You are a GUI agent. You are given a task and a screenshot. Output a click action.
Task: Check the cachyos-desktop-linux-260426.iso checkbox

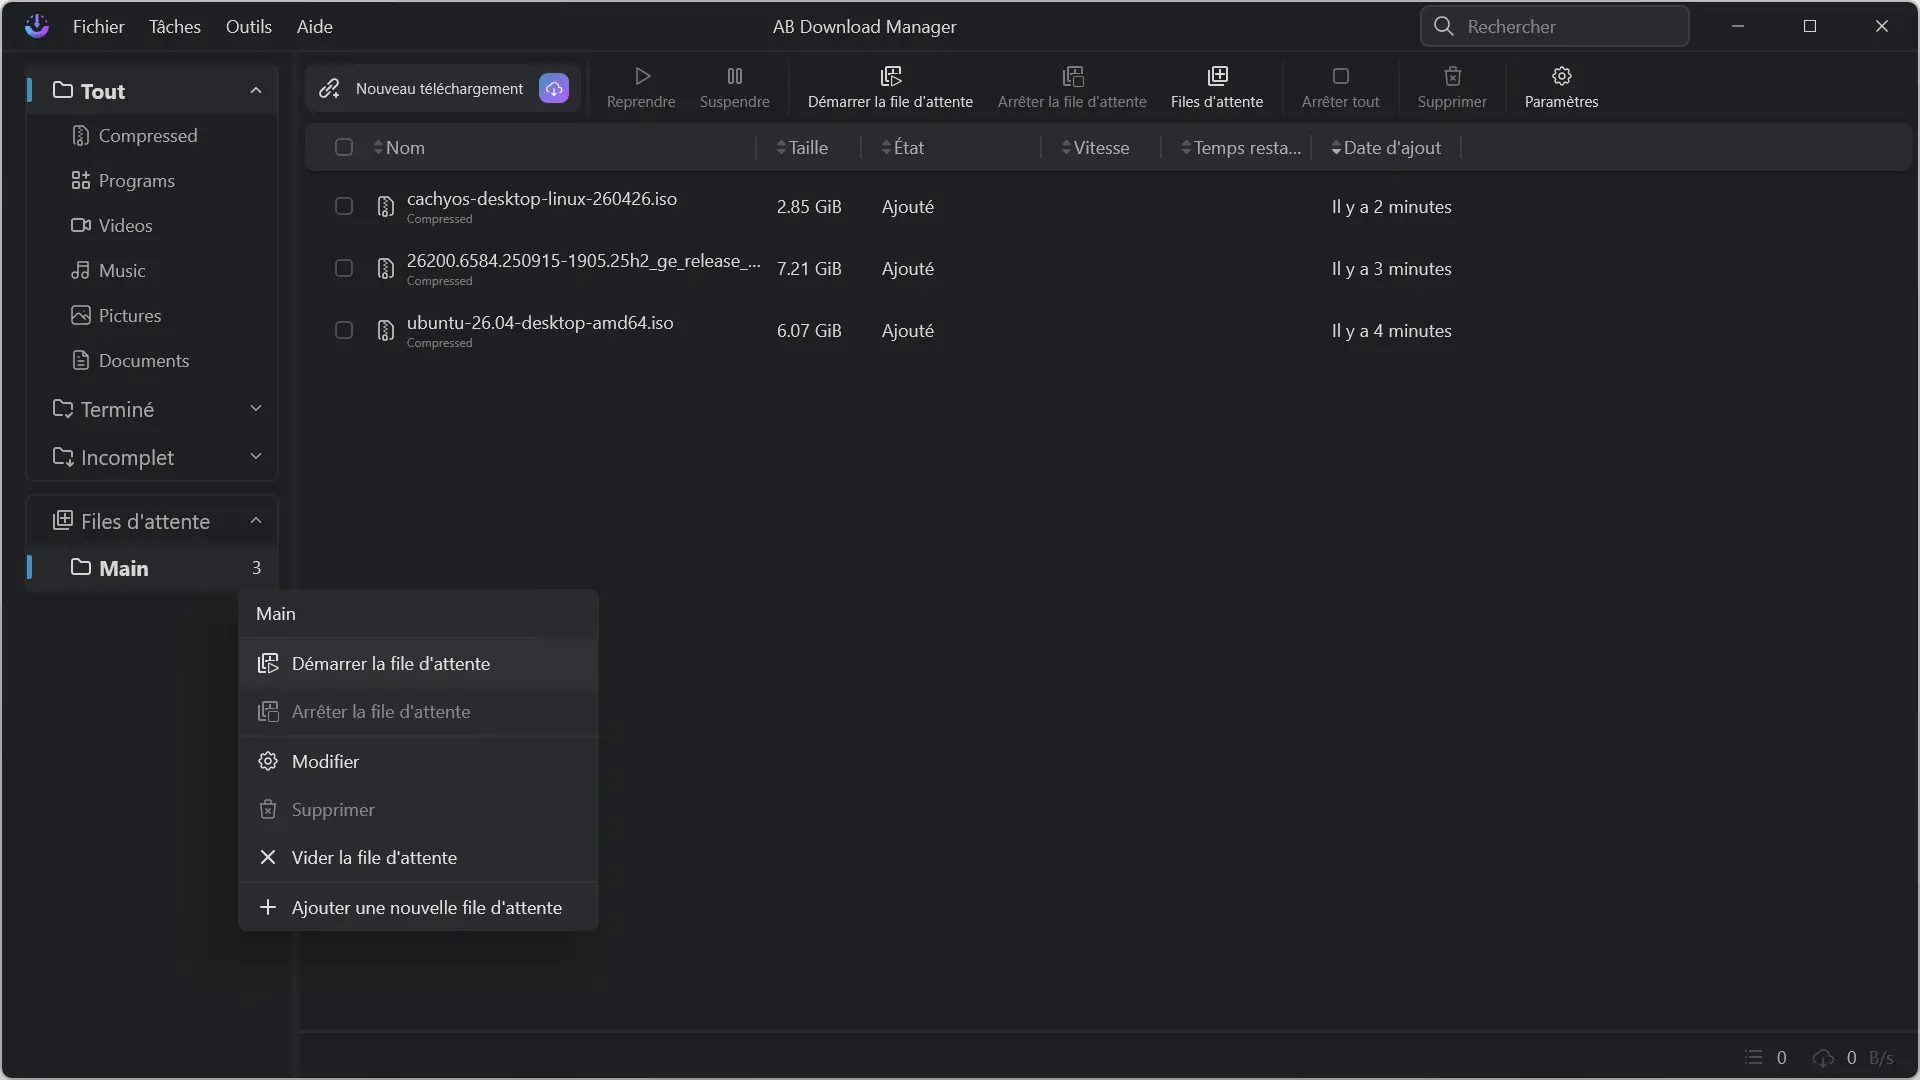pos(344,206)
